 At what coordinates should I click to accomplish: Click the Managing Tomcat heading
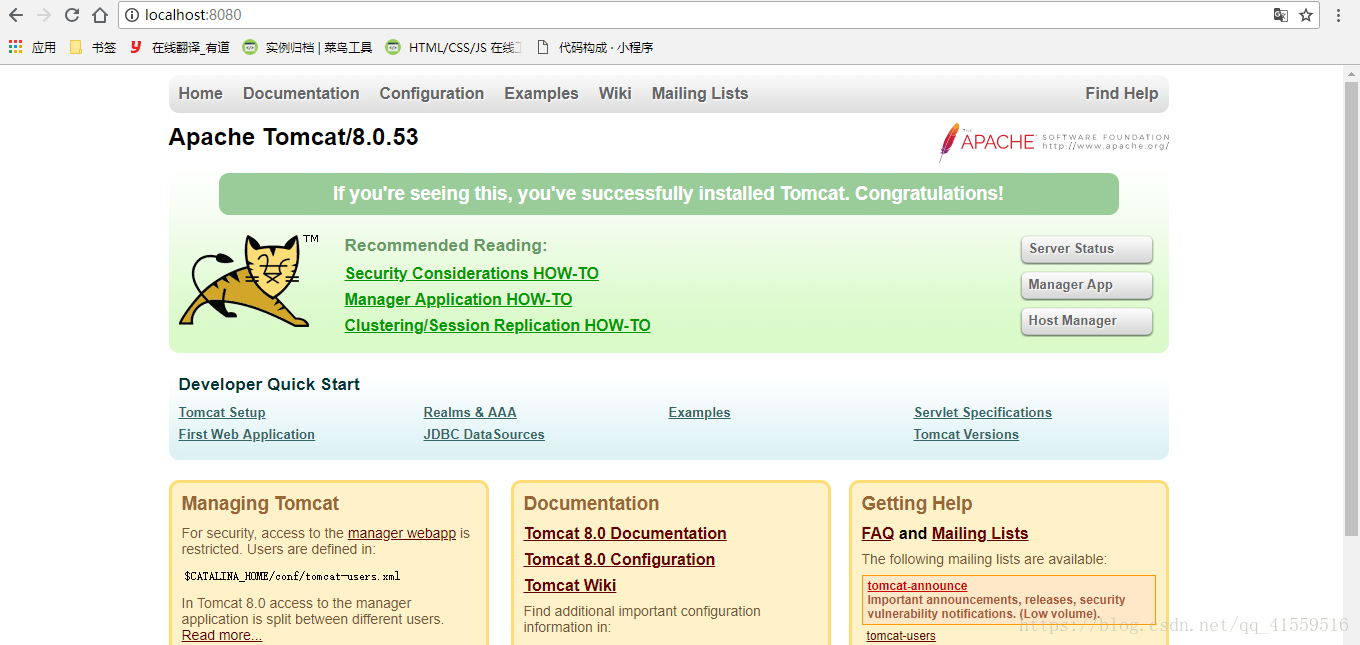[x=260, y=504]
